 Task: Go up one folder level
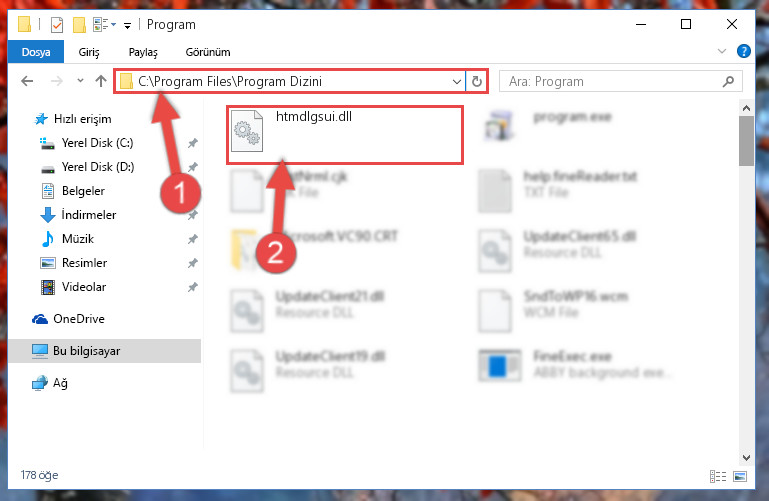[101, 81]
